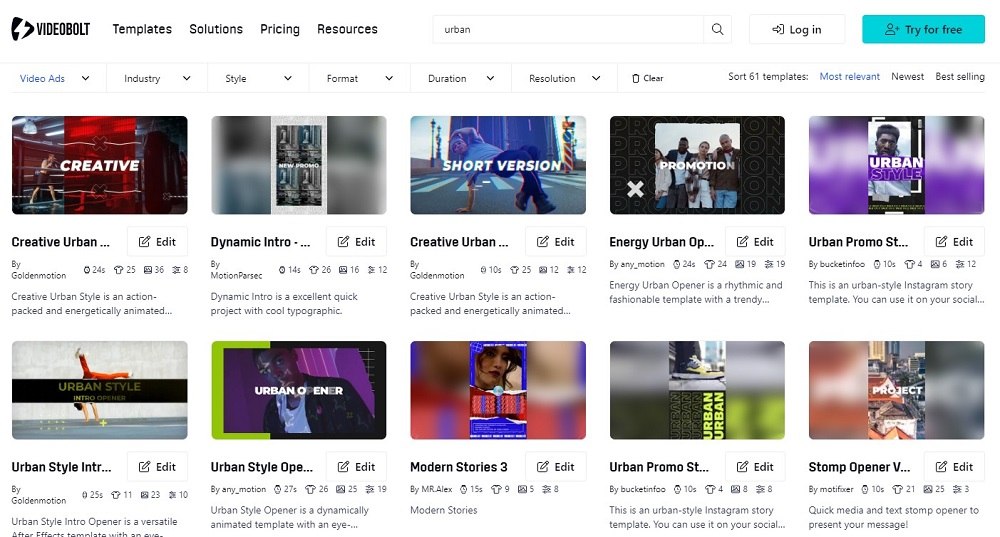
Task: Edit the purple Urban Promo Story template
Action: pyautogui.click(x=954, y=242)
